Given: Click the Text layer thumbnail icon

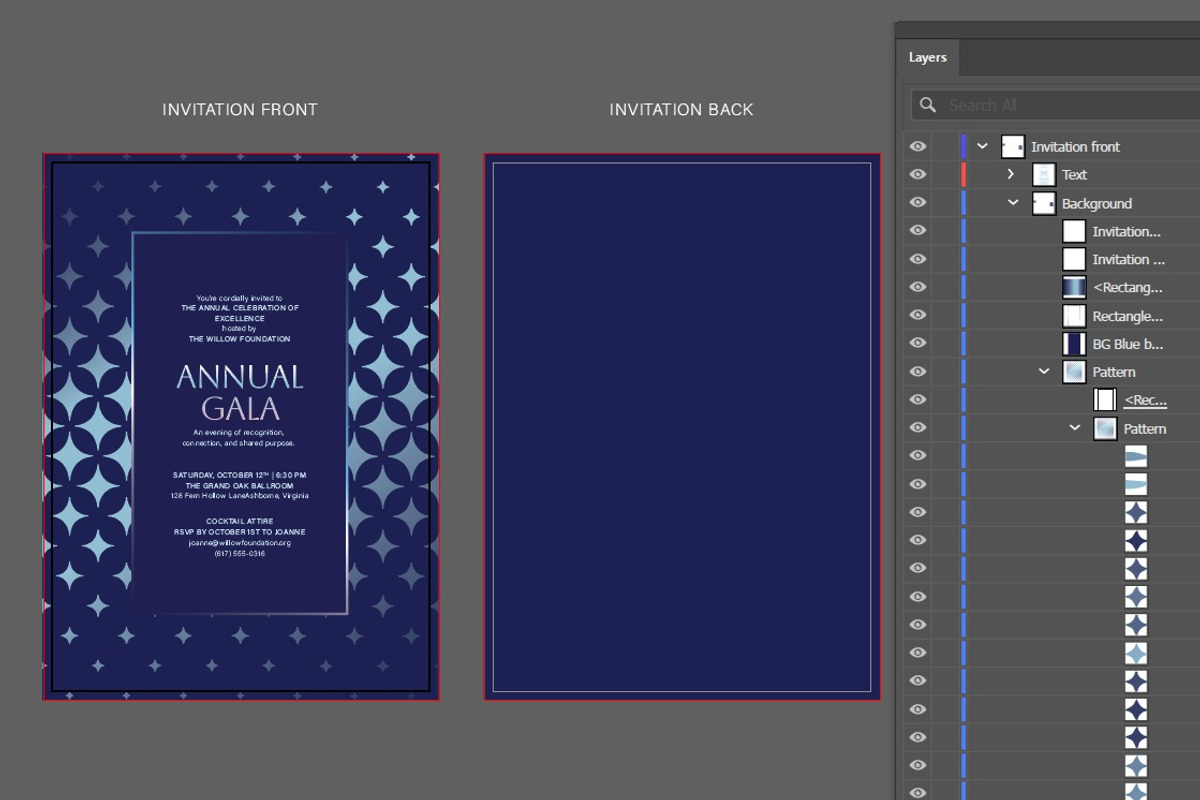Looking at the screenshot, I should [x=1043, y=174].
